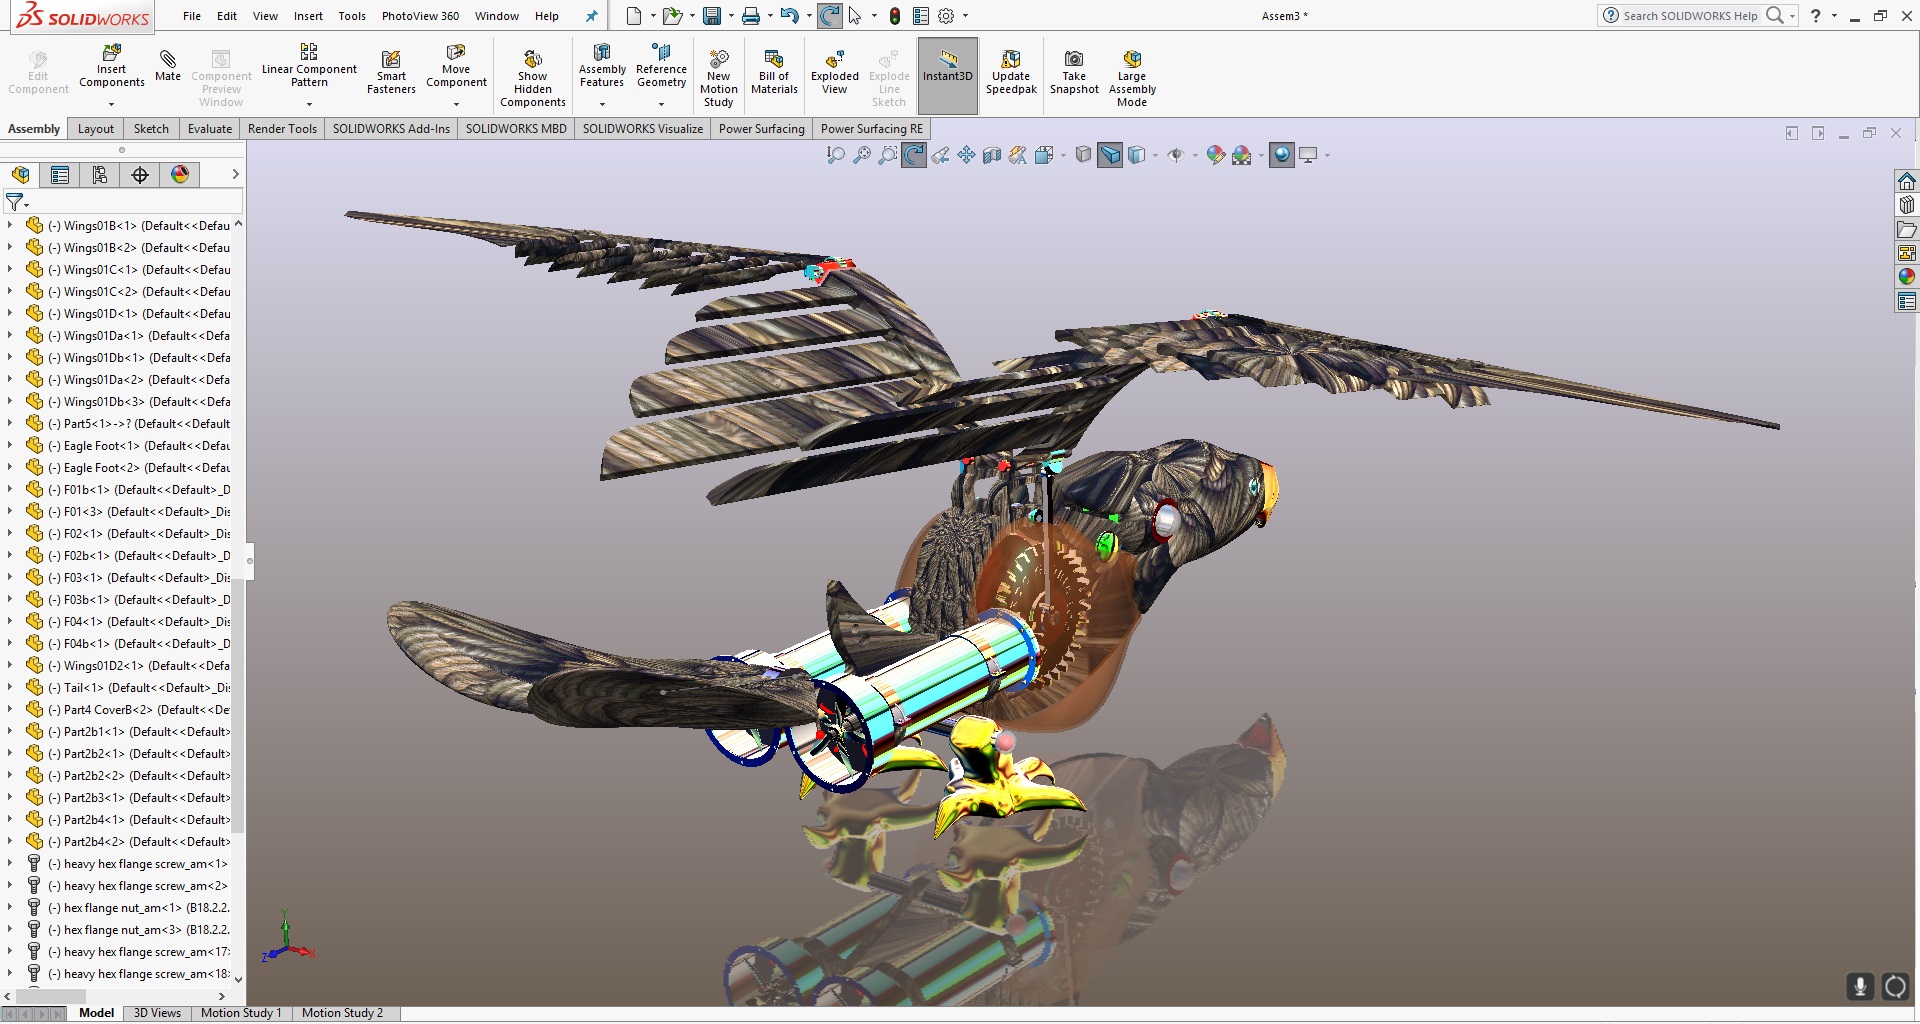Viewport: 1920px width, 1024px height.
Task: Expand the Tail component tree item
Action: [x=12, y=687]
